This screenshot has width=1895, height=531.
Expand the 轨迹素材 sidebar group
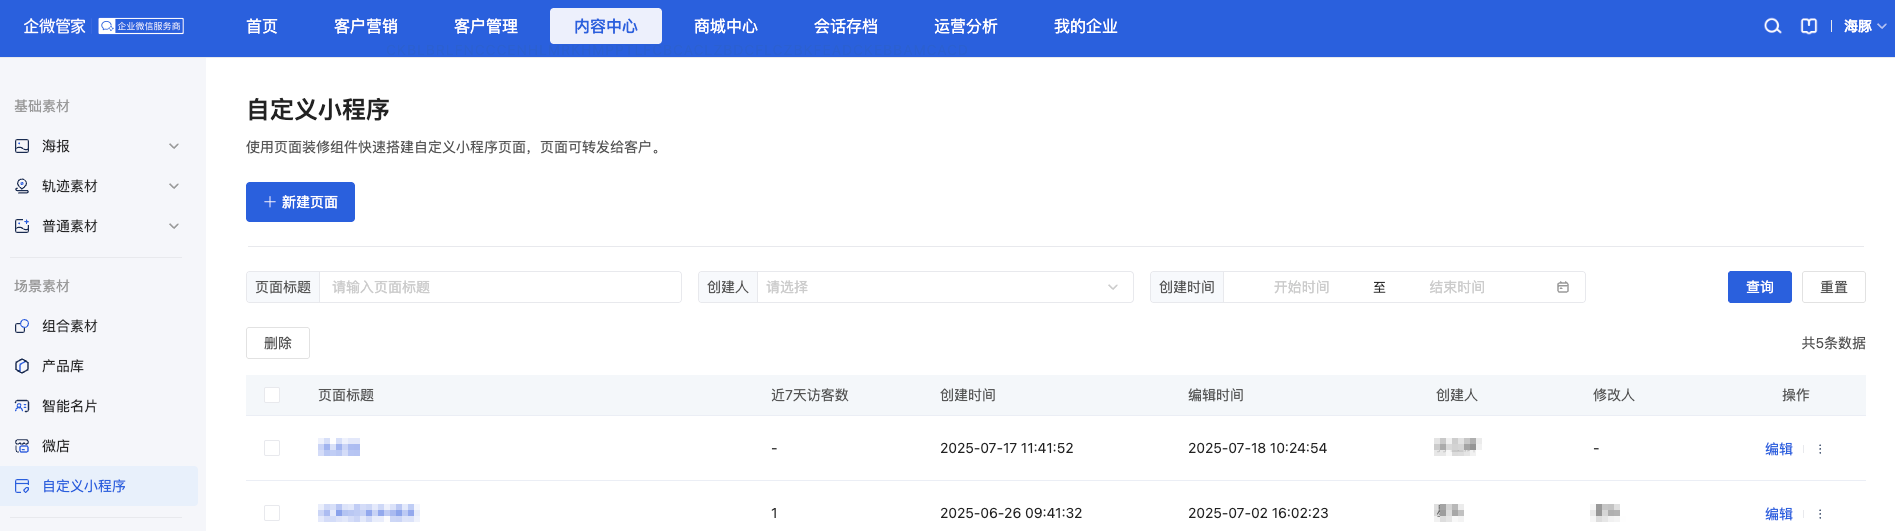(x=174, y=186)
